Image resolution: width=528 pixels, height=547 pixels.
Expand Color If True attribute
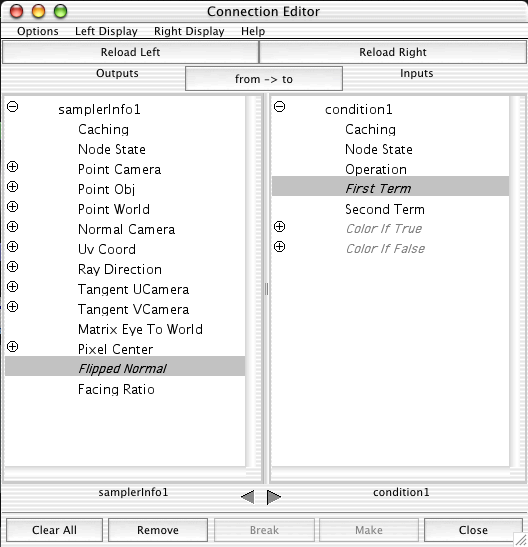[x=279, y=226]
